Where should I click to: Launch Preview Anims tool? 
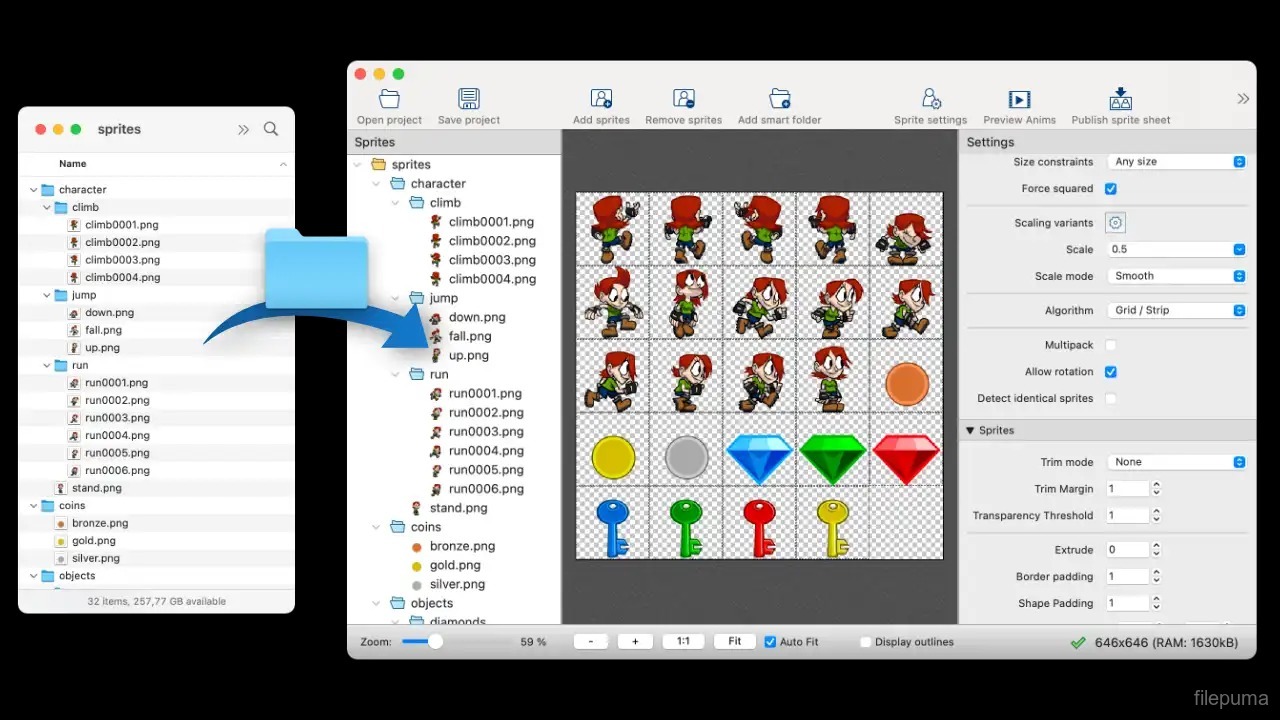1019,99
